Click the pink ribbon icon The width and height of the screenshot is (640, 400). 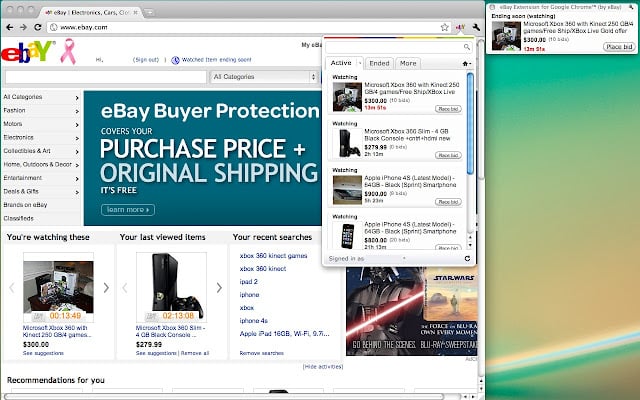pyautogui.click(x=68, y=51)
